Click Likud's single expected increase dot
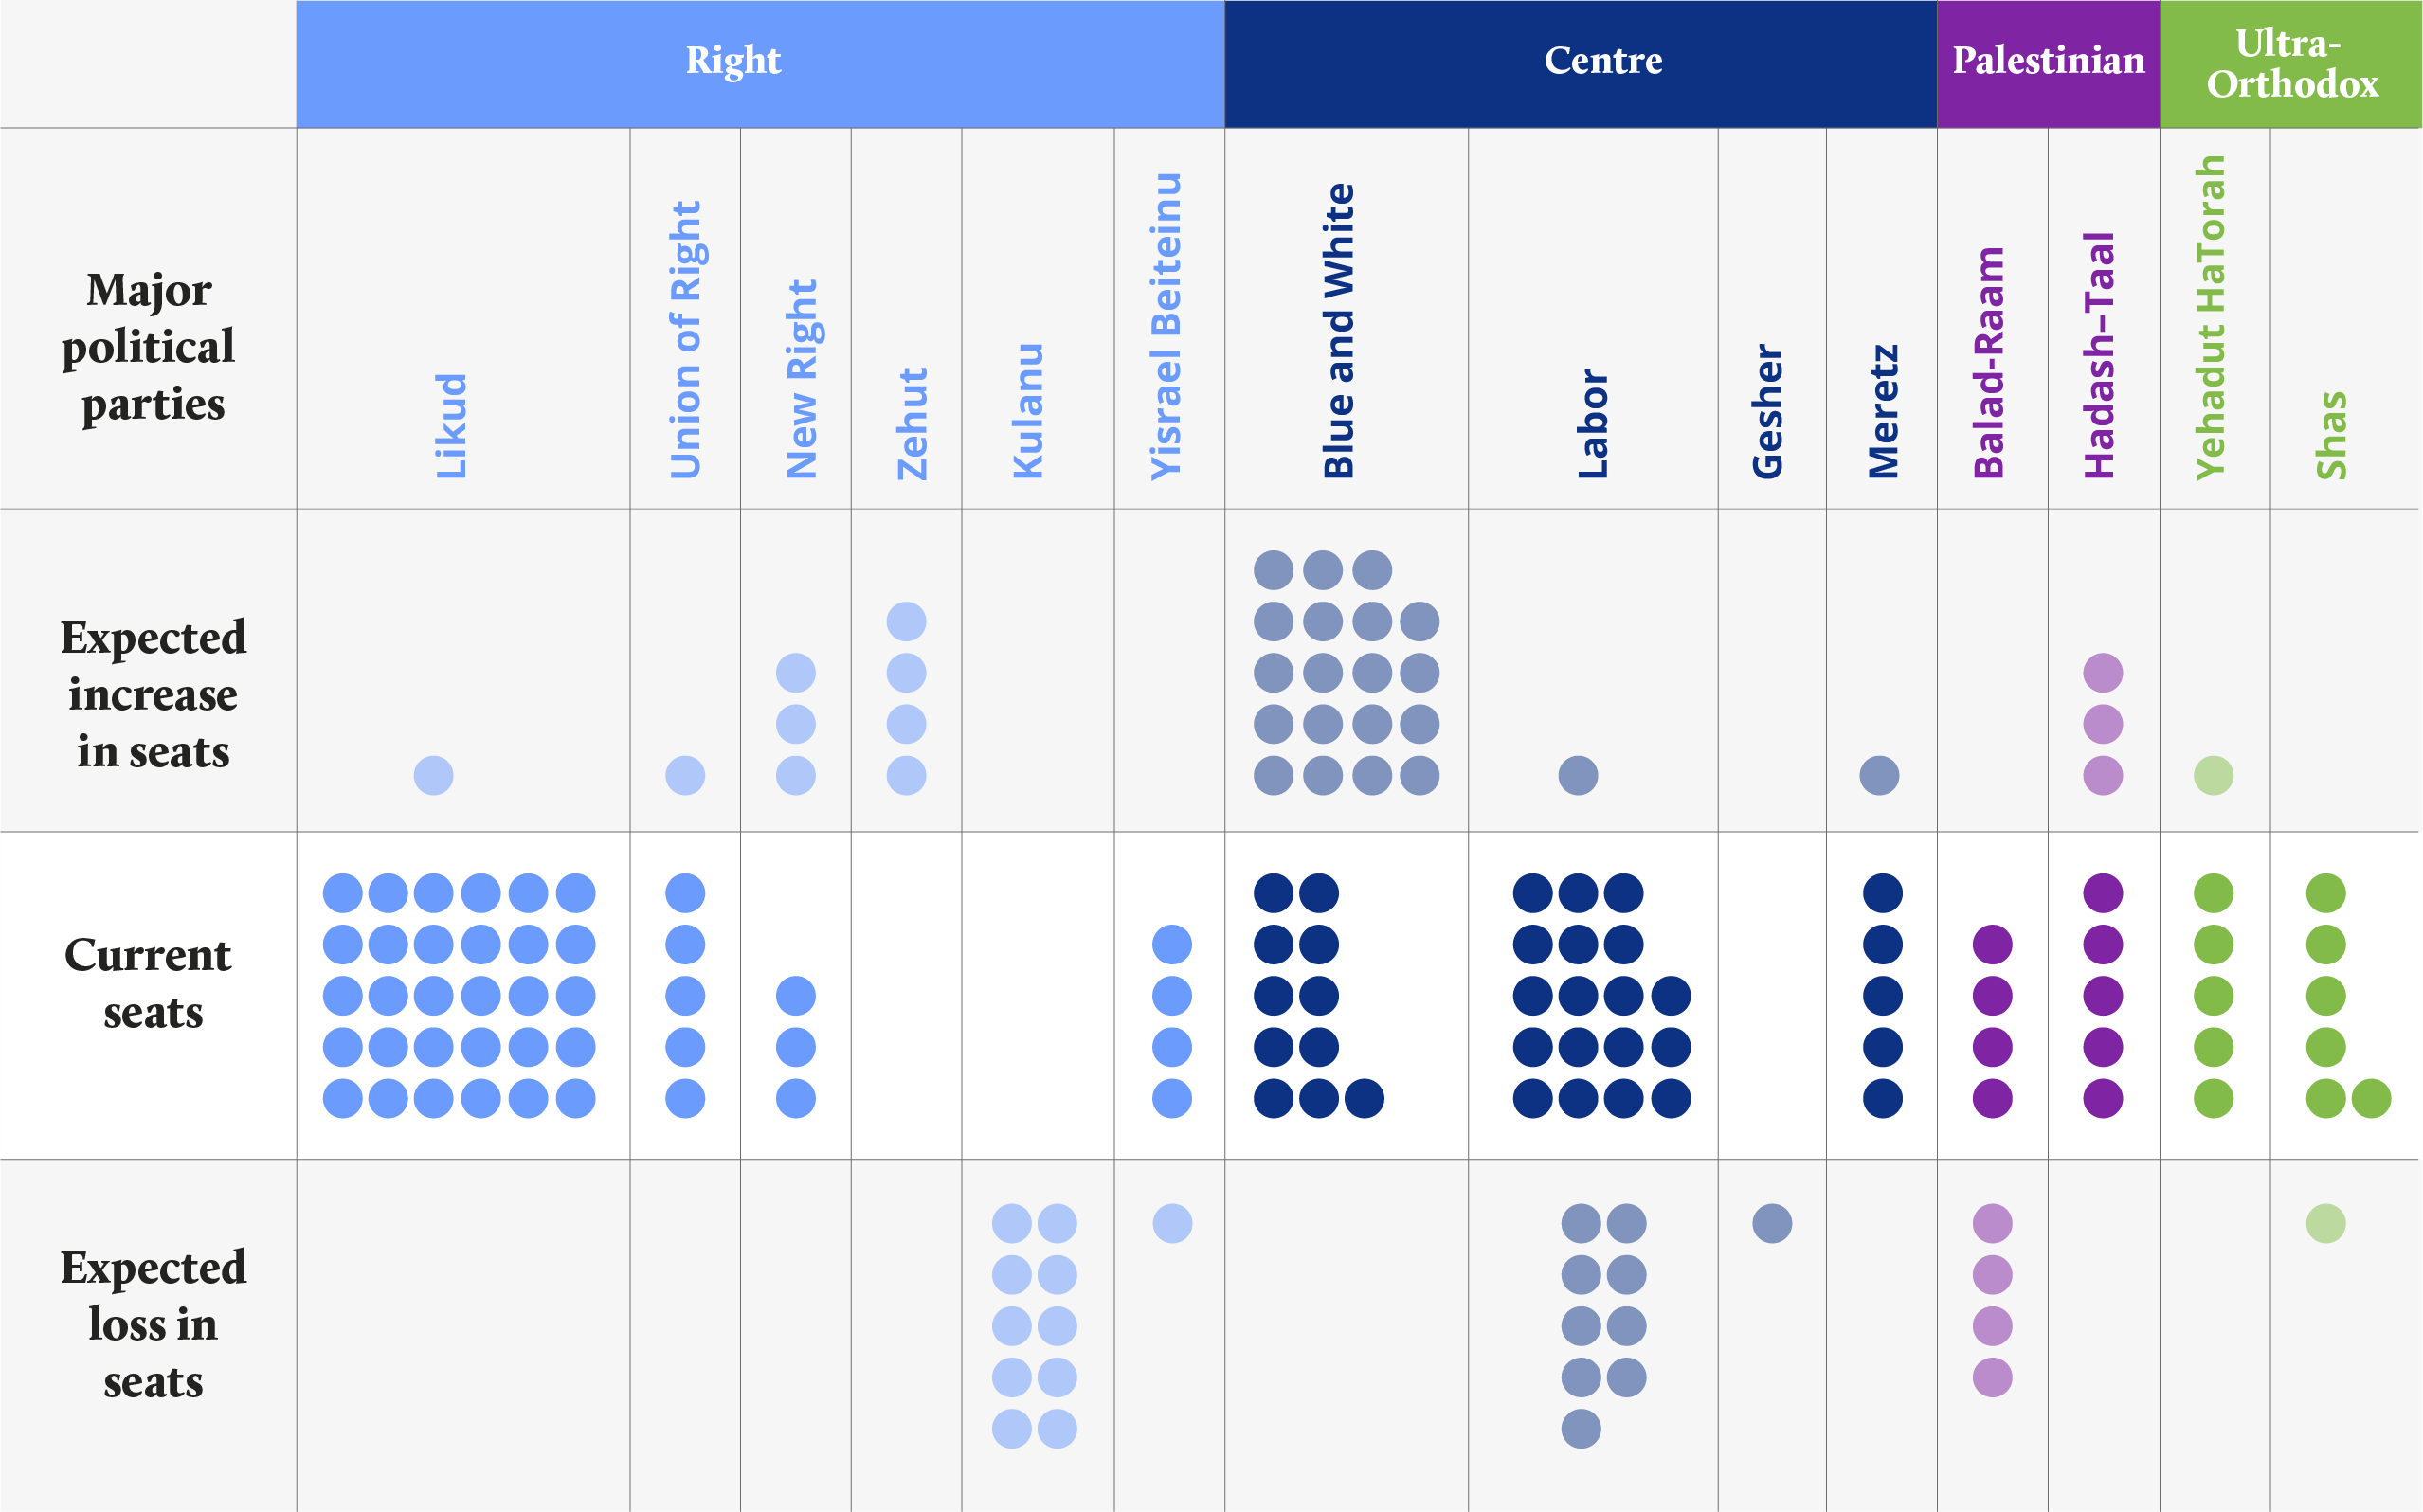Viewport: 2423px width, 1512px height. (x=433, y=775)
